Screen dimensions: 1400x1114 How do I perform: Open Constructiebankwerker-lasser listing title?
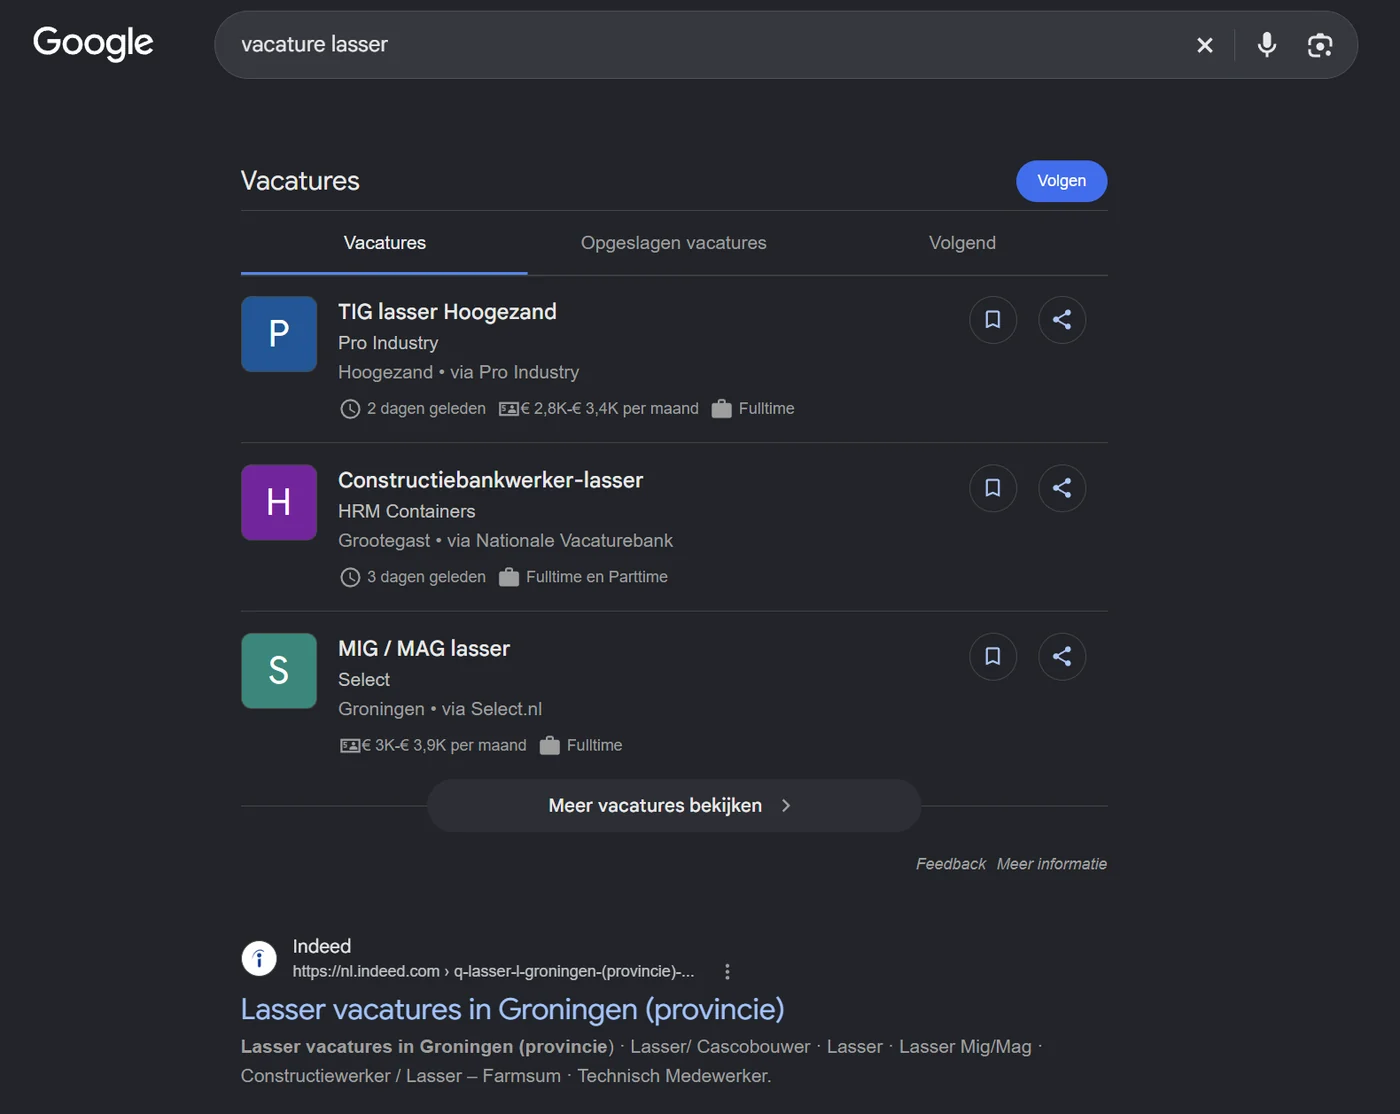(x=490, y=480)
